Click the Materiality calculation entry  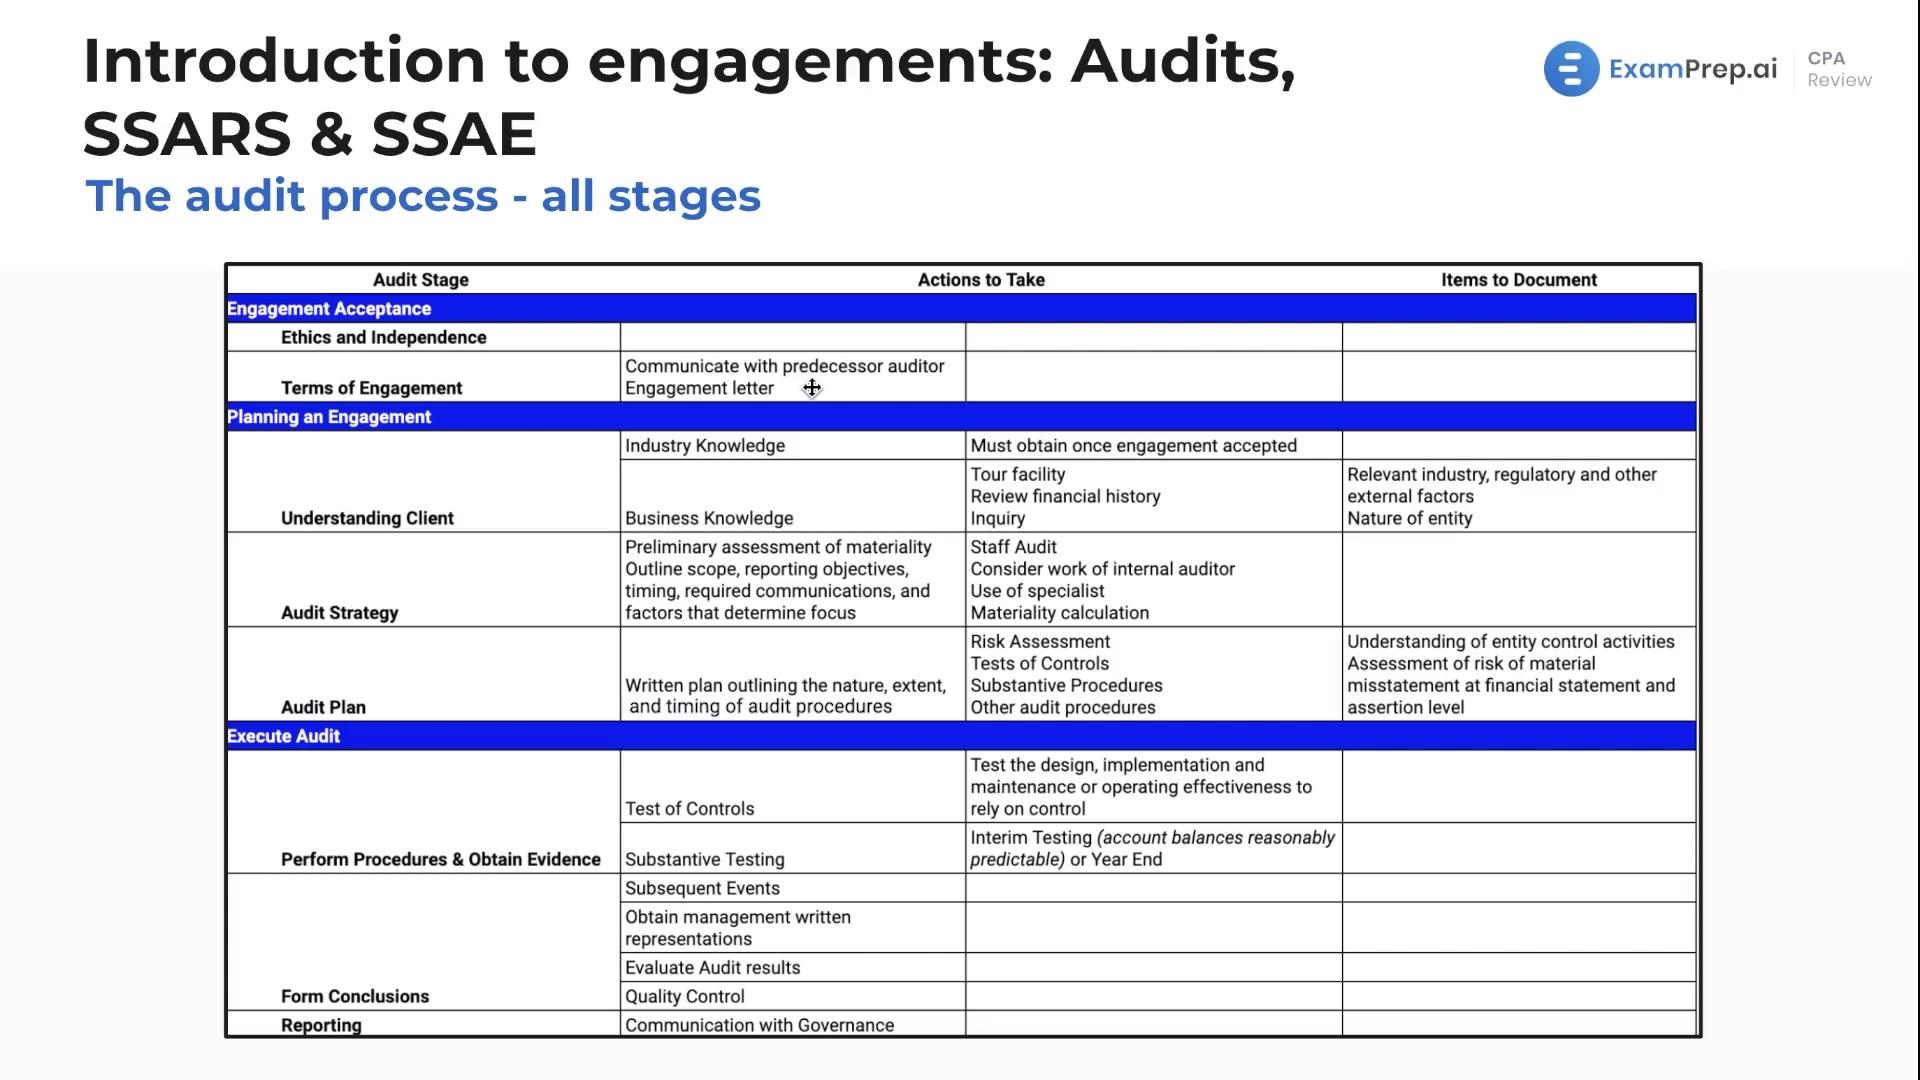coord(1059,613)
